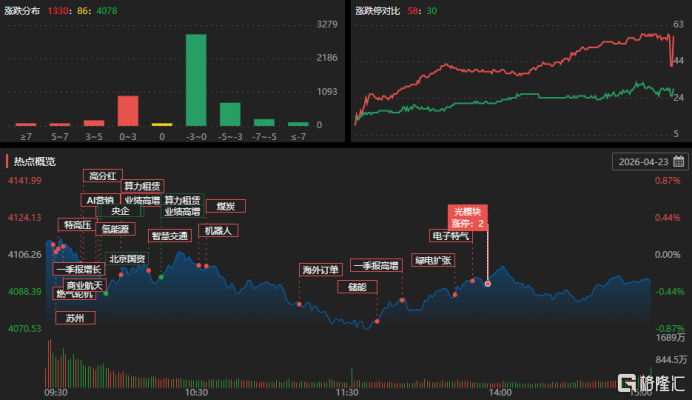
Task: Select the 储能 hotspot label
Action: tap(357, 287)
